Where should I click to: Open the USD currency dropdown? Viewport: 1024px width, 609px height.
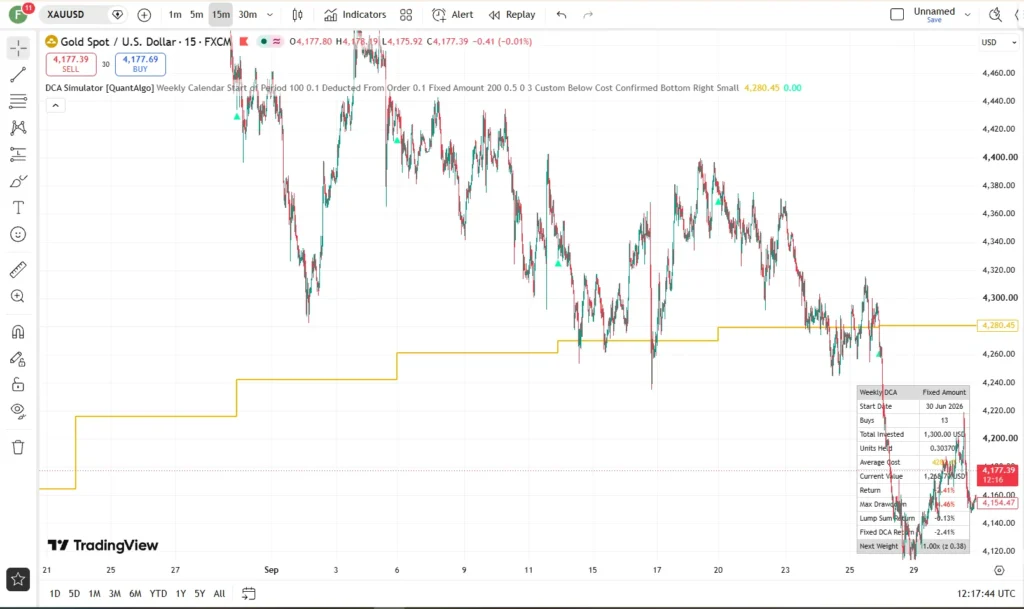(999, 42)
